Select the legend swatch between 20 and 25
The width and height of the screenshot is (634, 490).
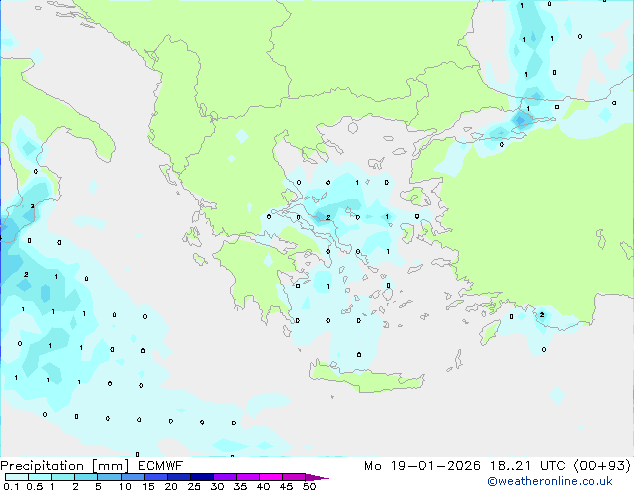pyautogui.click(x=179, y=477)
